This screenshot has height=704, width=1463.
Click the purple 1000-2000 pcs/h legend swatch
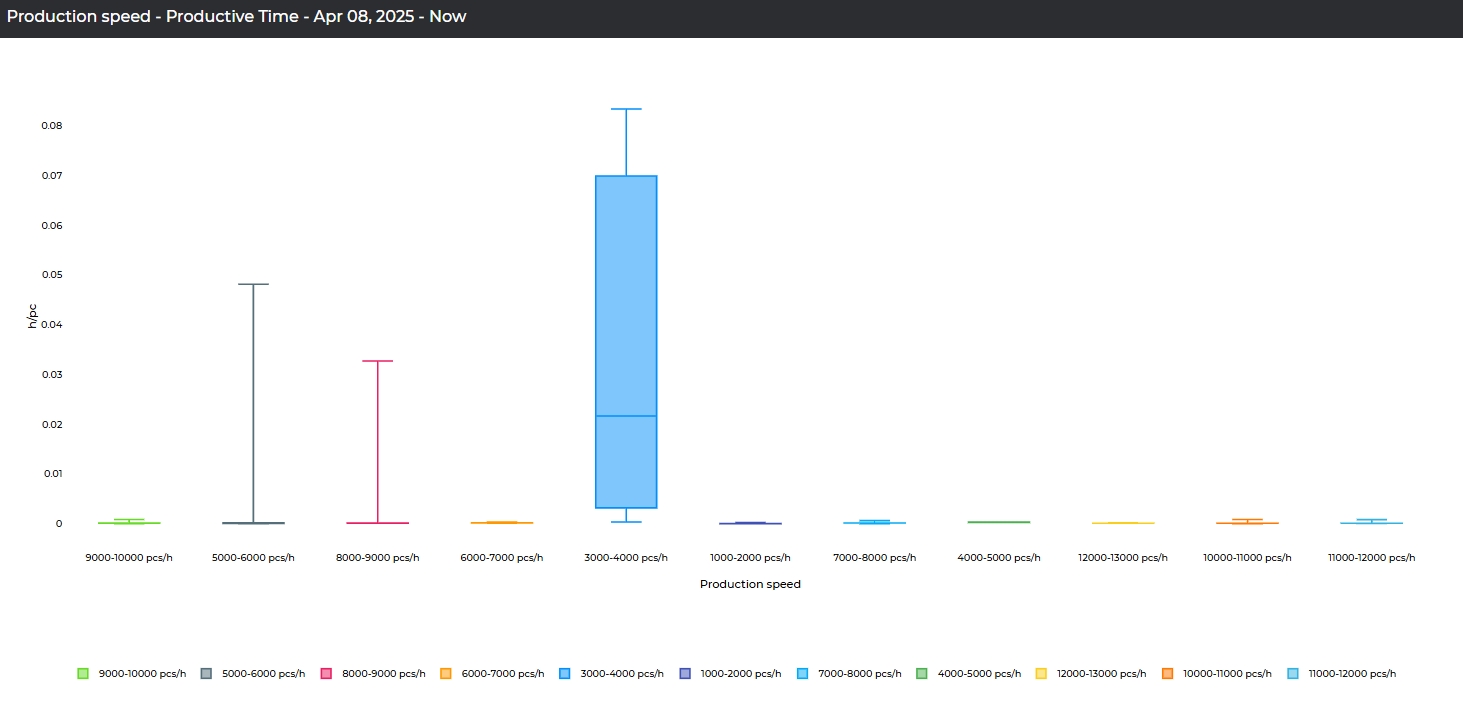pos(685,674)
